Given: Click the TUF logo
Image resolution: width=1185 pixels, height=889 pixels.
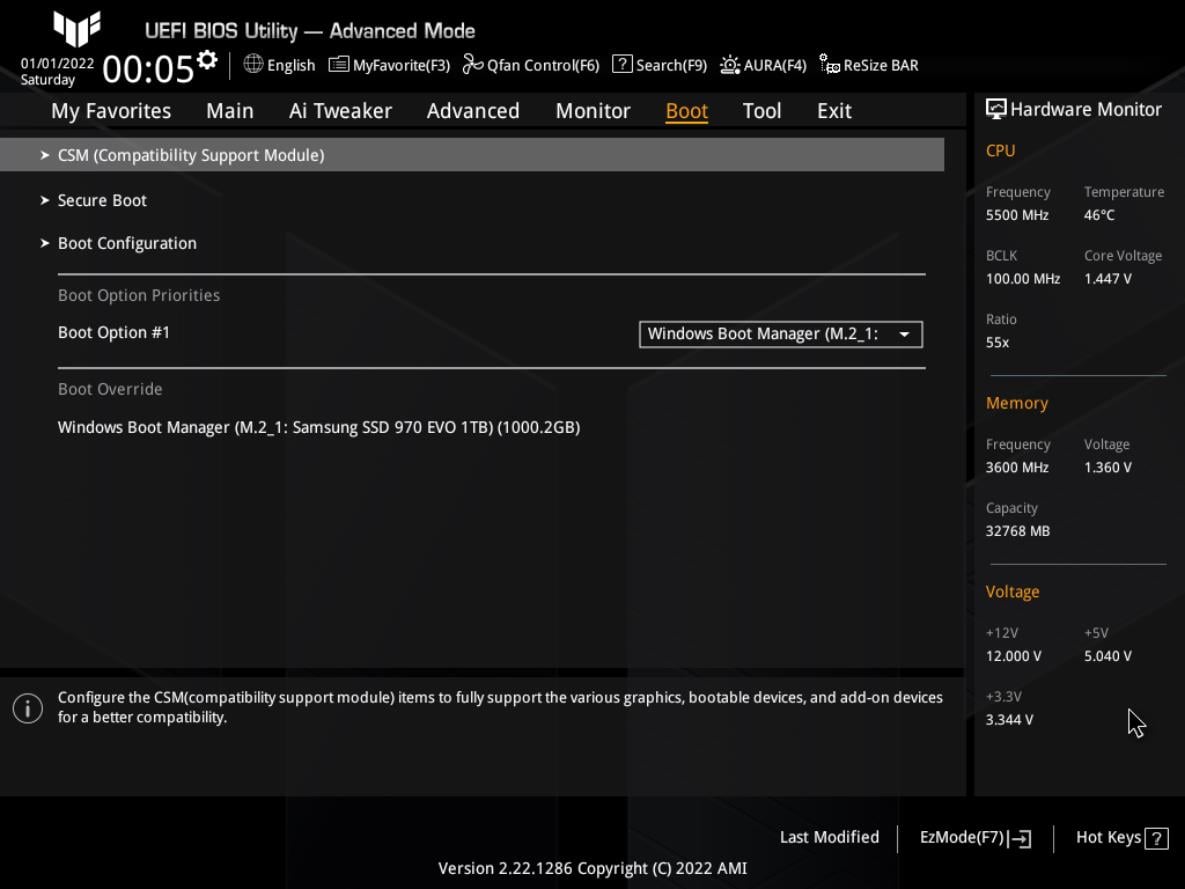Looking at the screenshot, I should 76,29.
